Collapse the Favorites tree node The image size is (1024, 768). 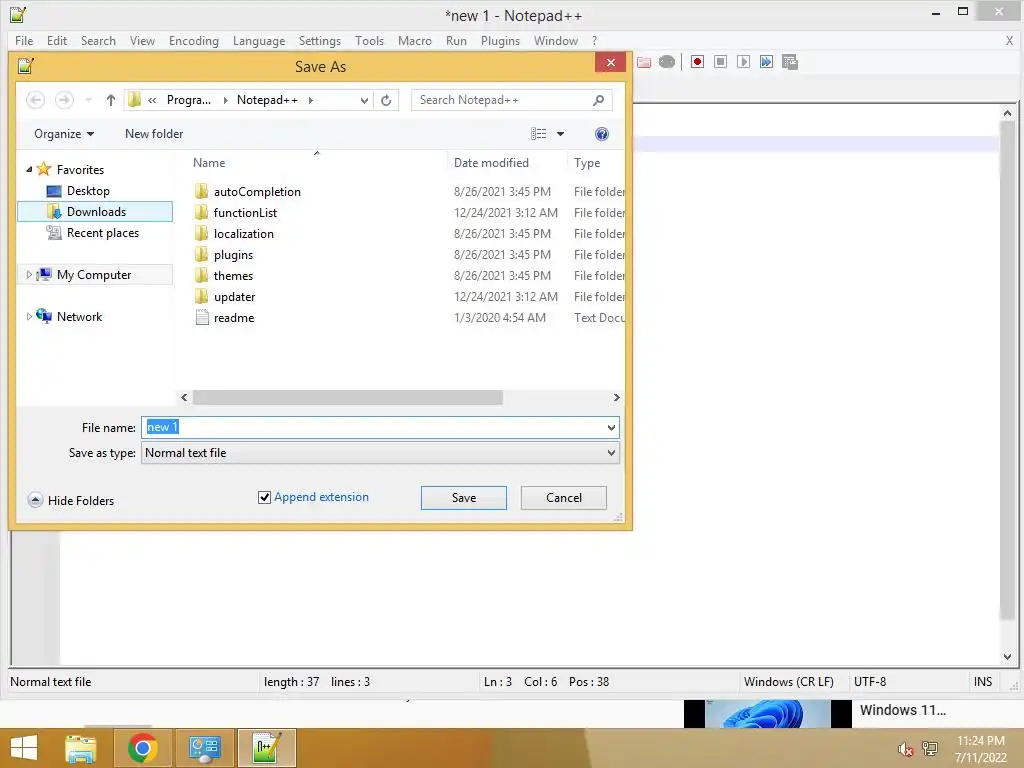point(29,170)
